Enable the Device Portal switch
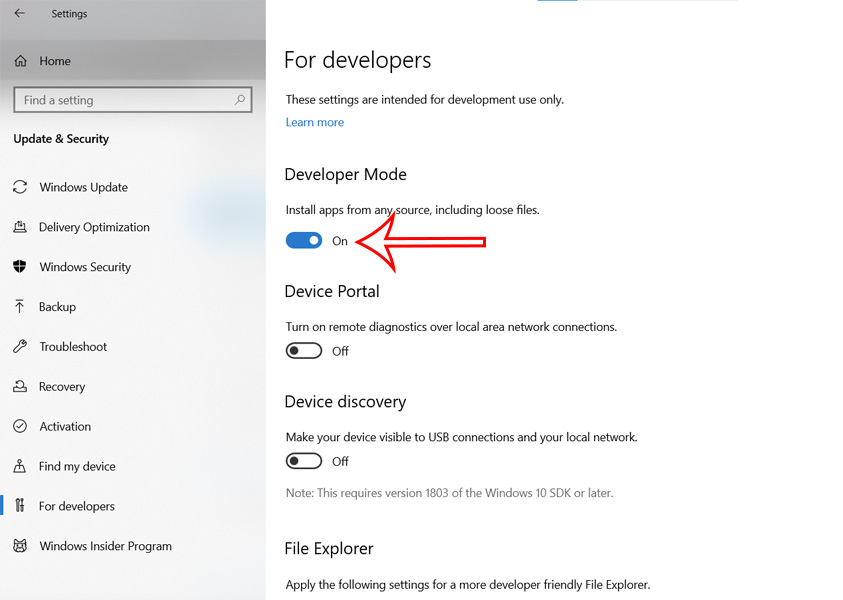The height and width of the screenshot is (600, 843). 303,350
